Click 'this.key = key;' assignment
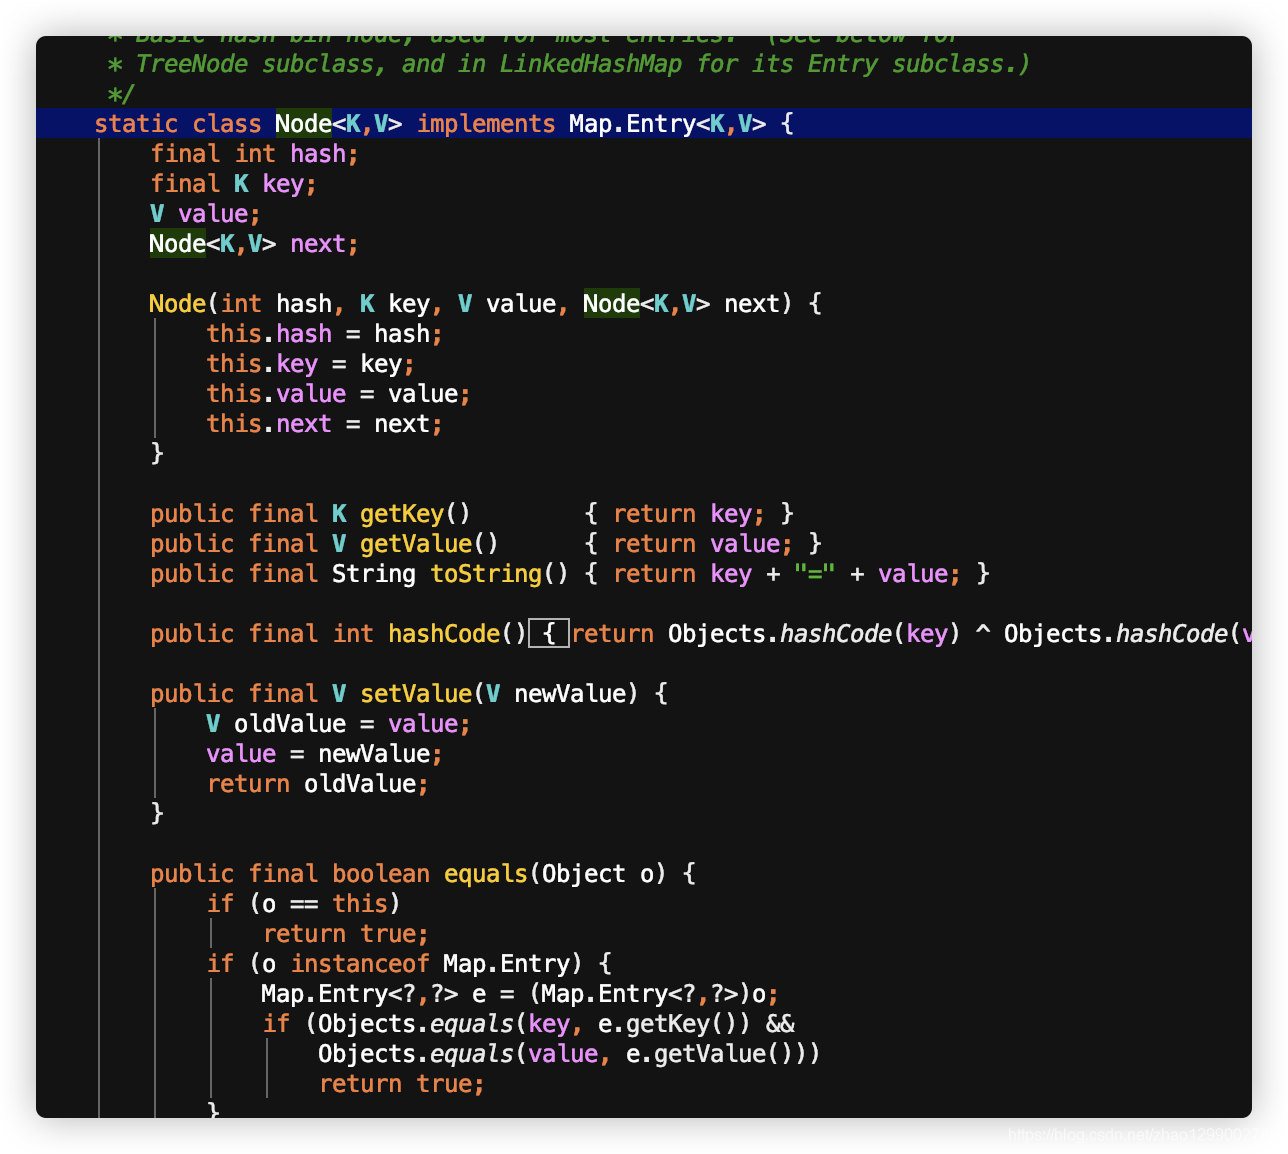 click(x=310, y=363)
